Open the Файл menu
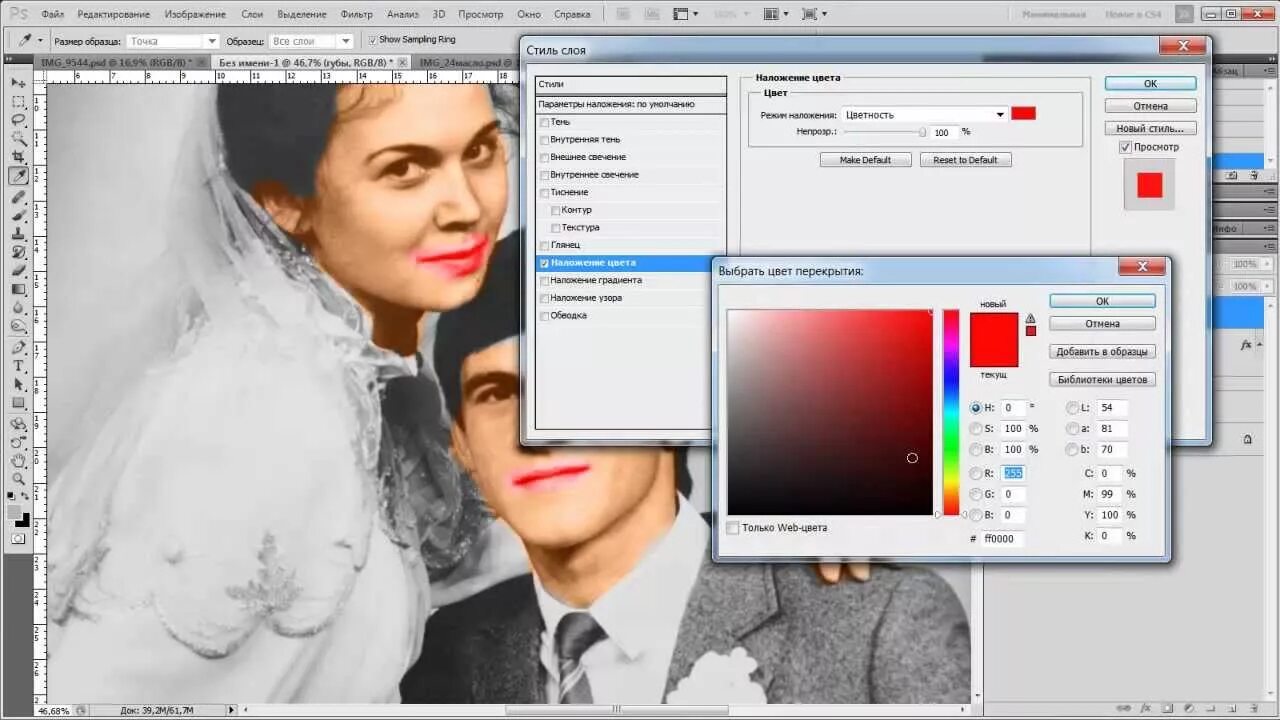 point(53,14)
